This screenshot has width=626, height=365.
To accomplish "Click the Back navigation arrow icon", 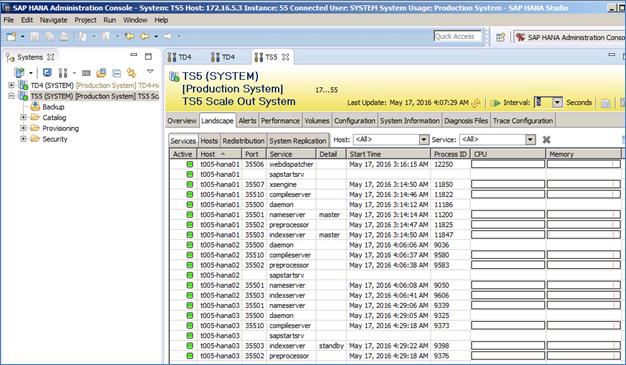I will tap(145, 36).
